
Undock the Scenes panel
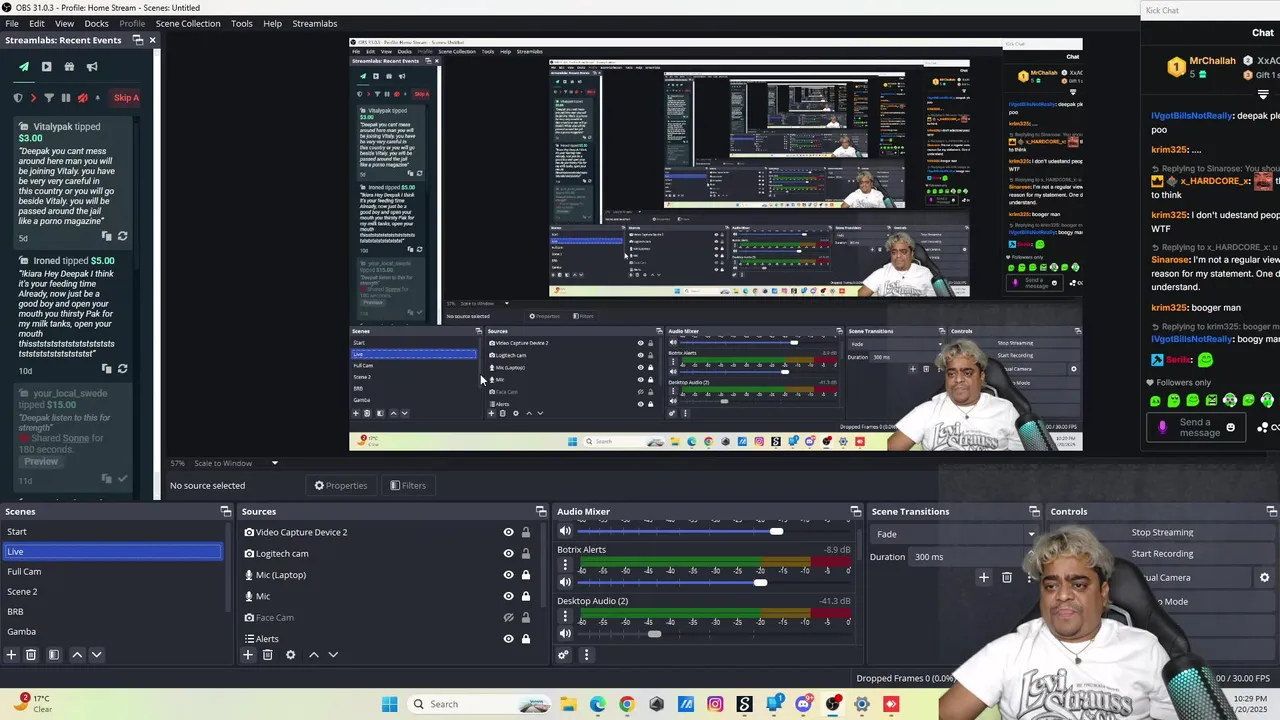(226, 511)
